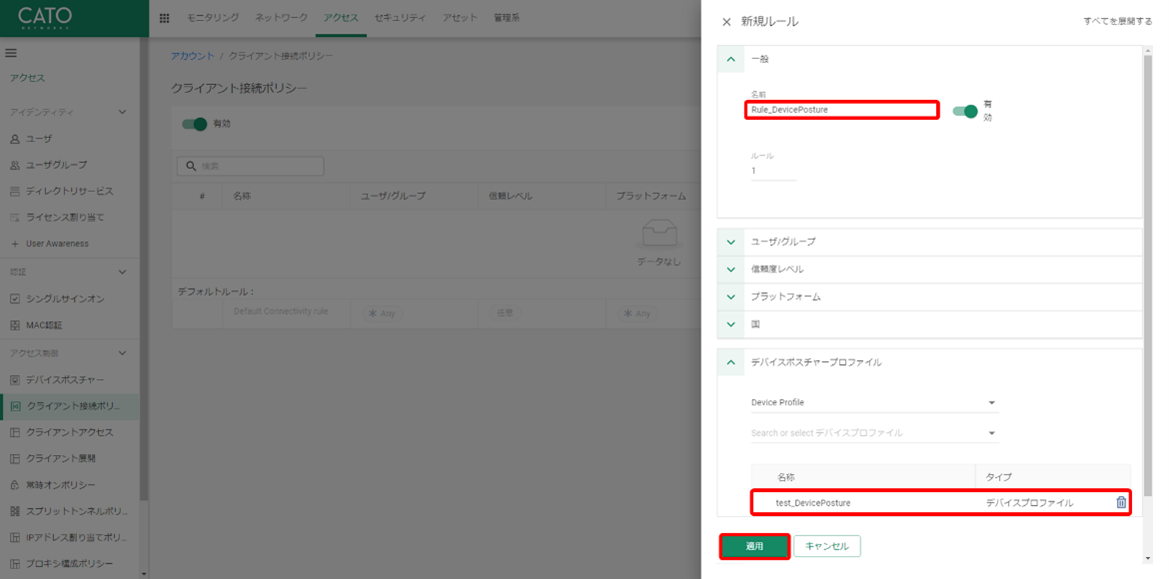Click the 名称 column header in panel

tap(786, 477)
